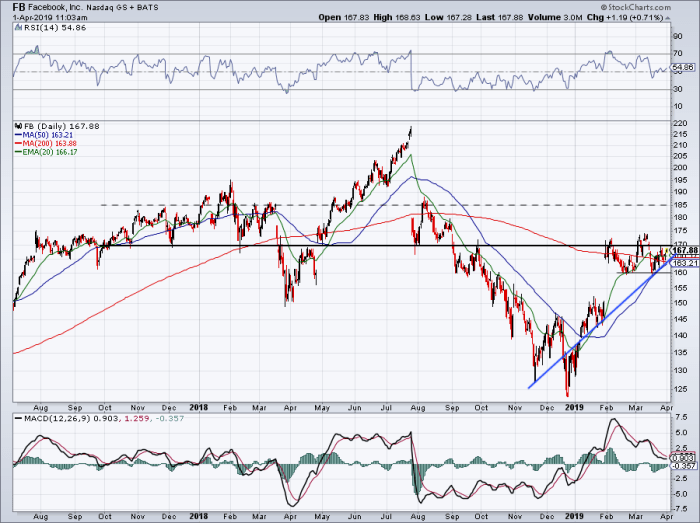Screen dimensions: 700x523
Task: Click the Last 167.88 value in header
Action: pos(499,17)
